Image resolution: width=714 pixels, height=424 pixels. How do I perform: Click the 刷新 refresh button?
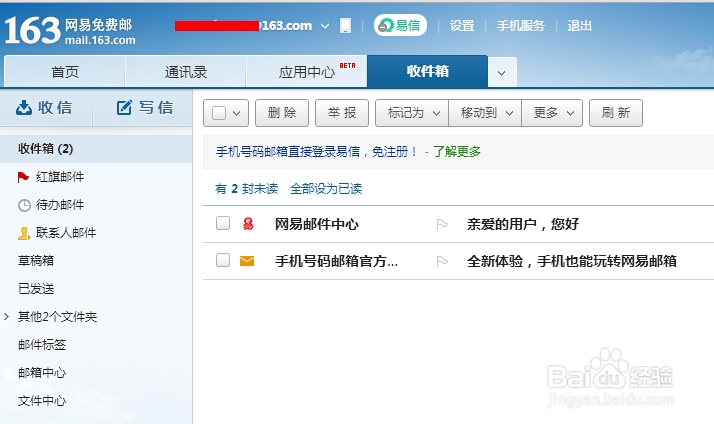tap(616, 112)
